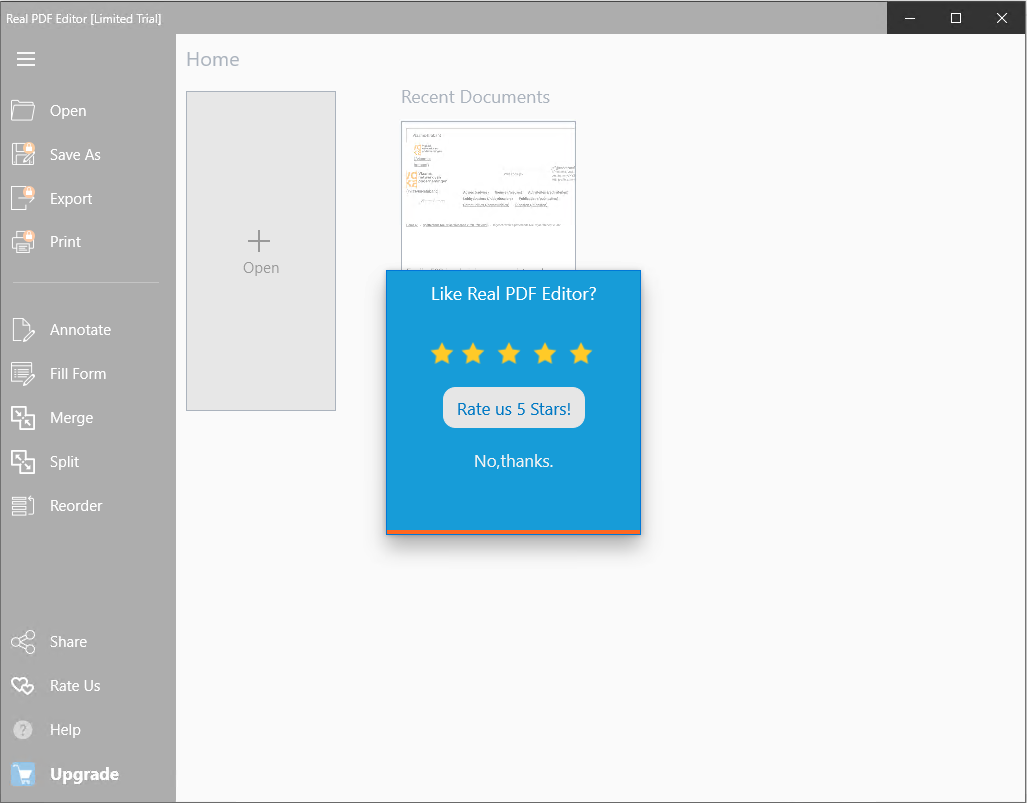Dismiss the rating popup with No,thanks
Image resolution: width=1027 pixels, height=803 pixels.
513,461
